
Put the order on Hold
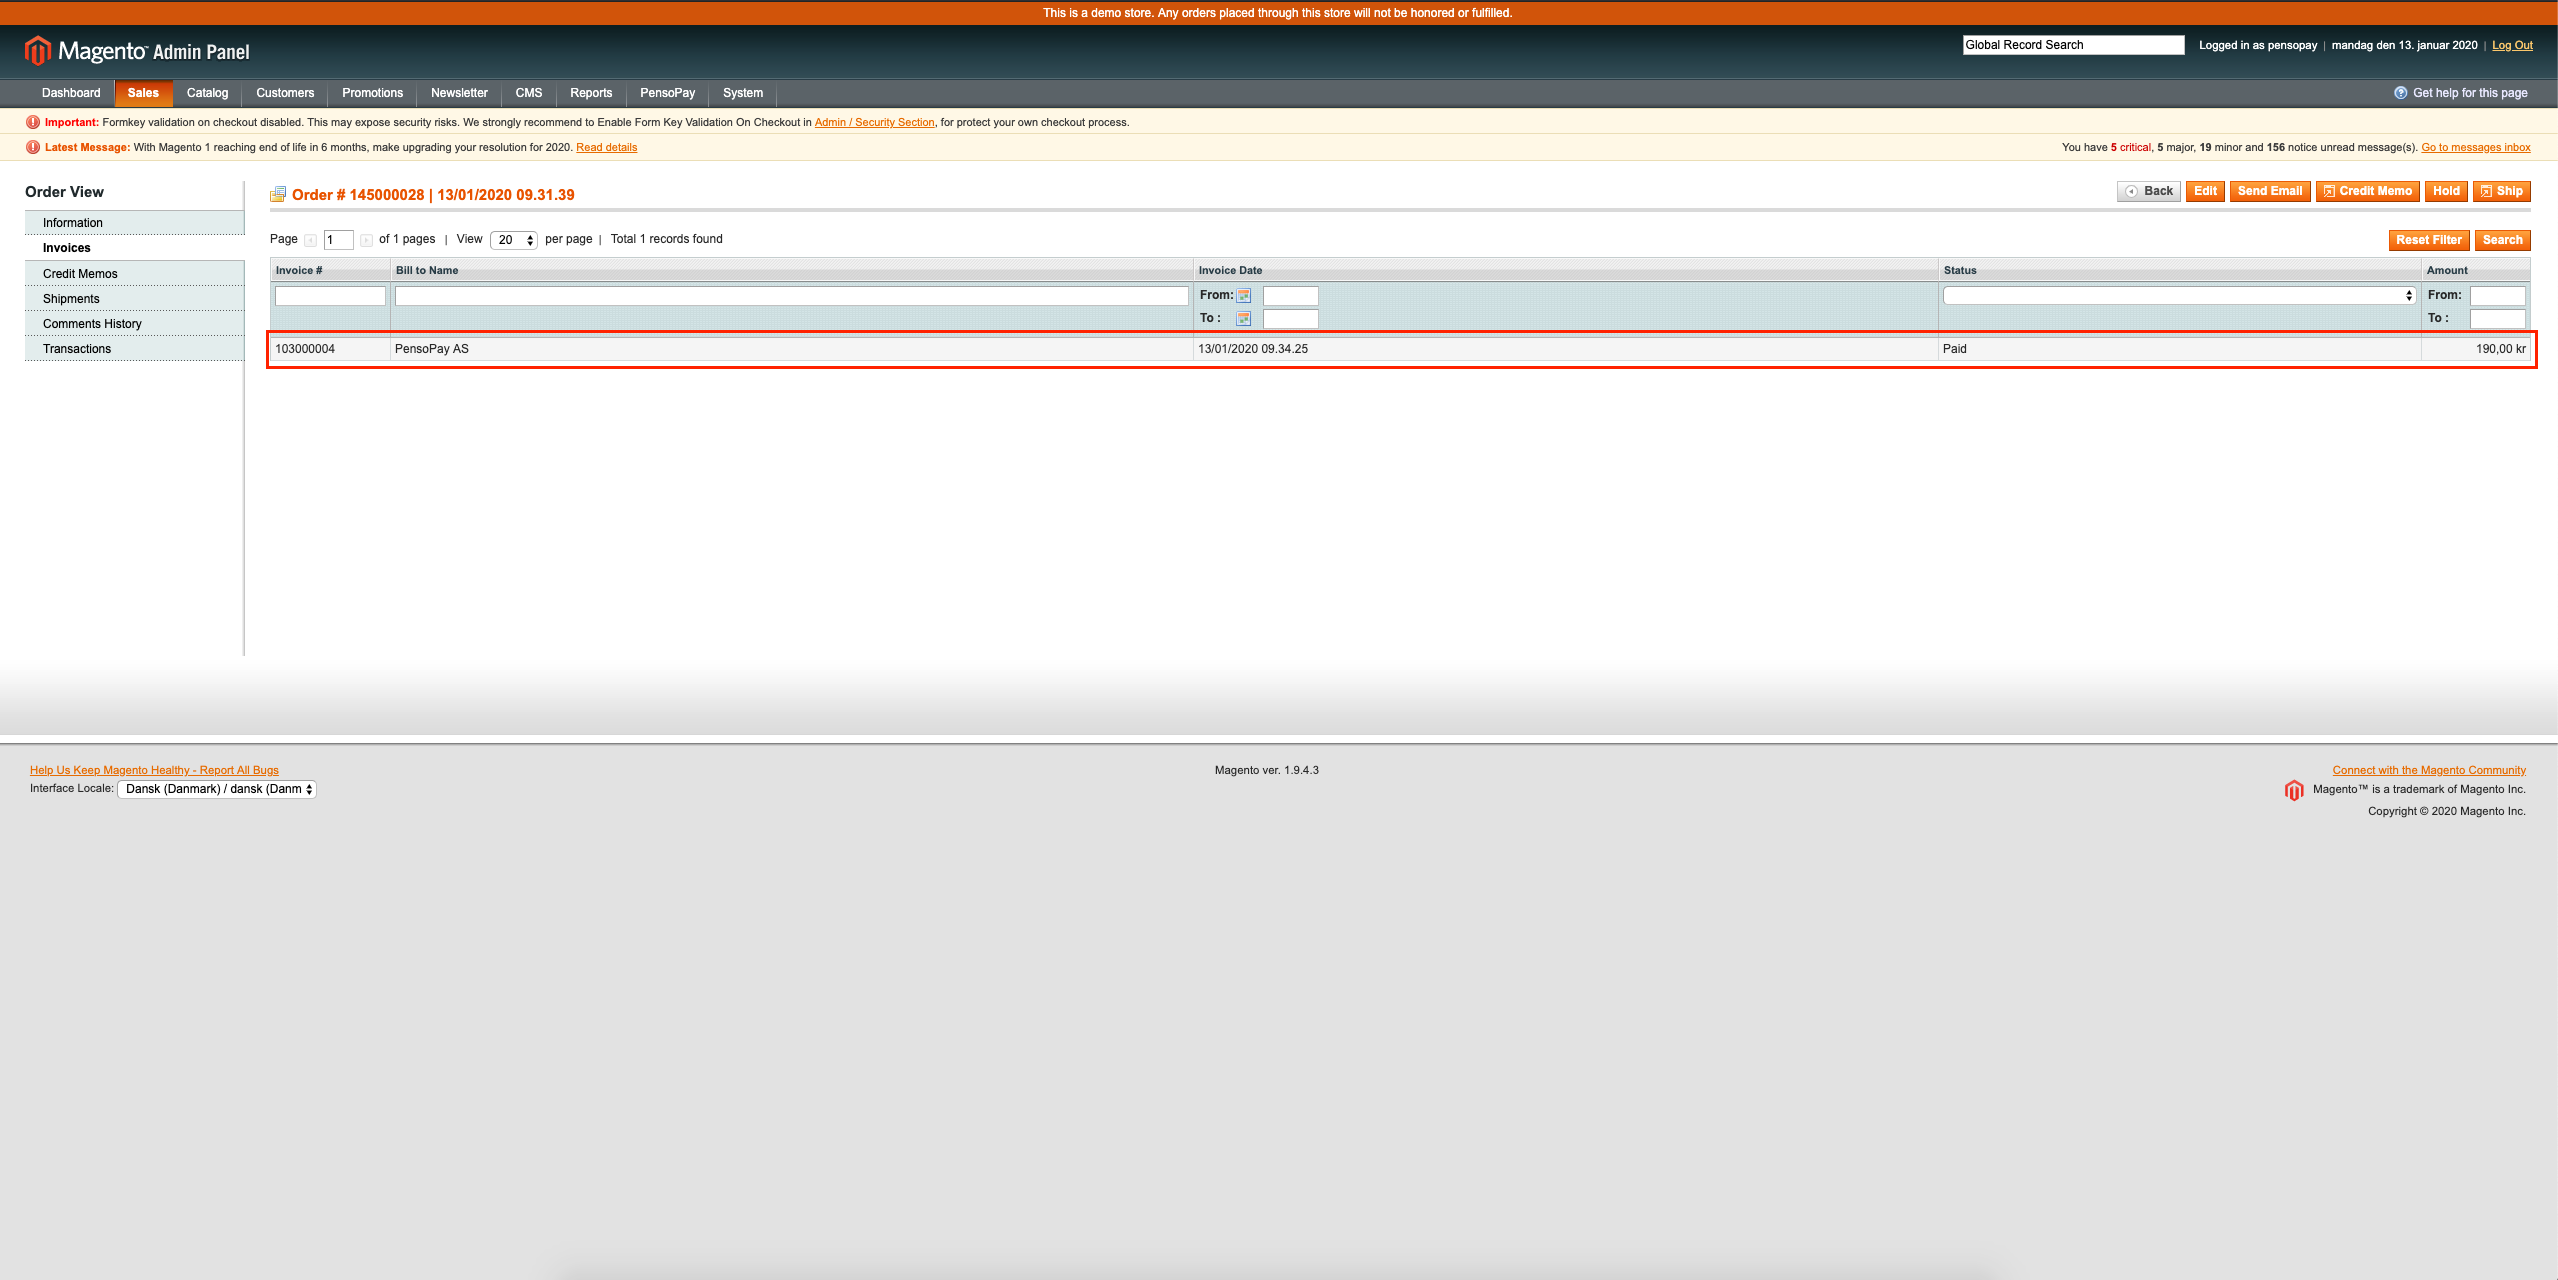[2446, 191]
